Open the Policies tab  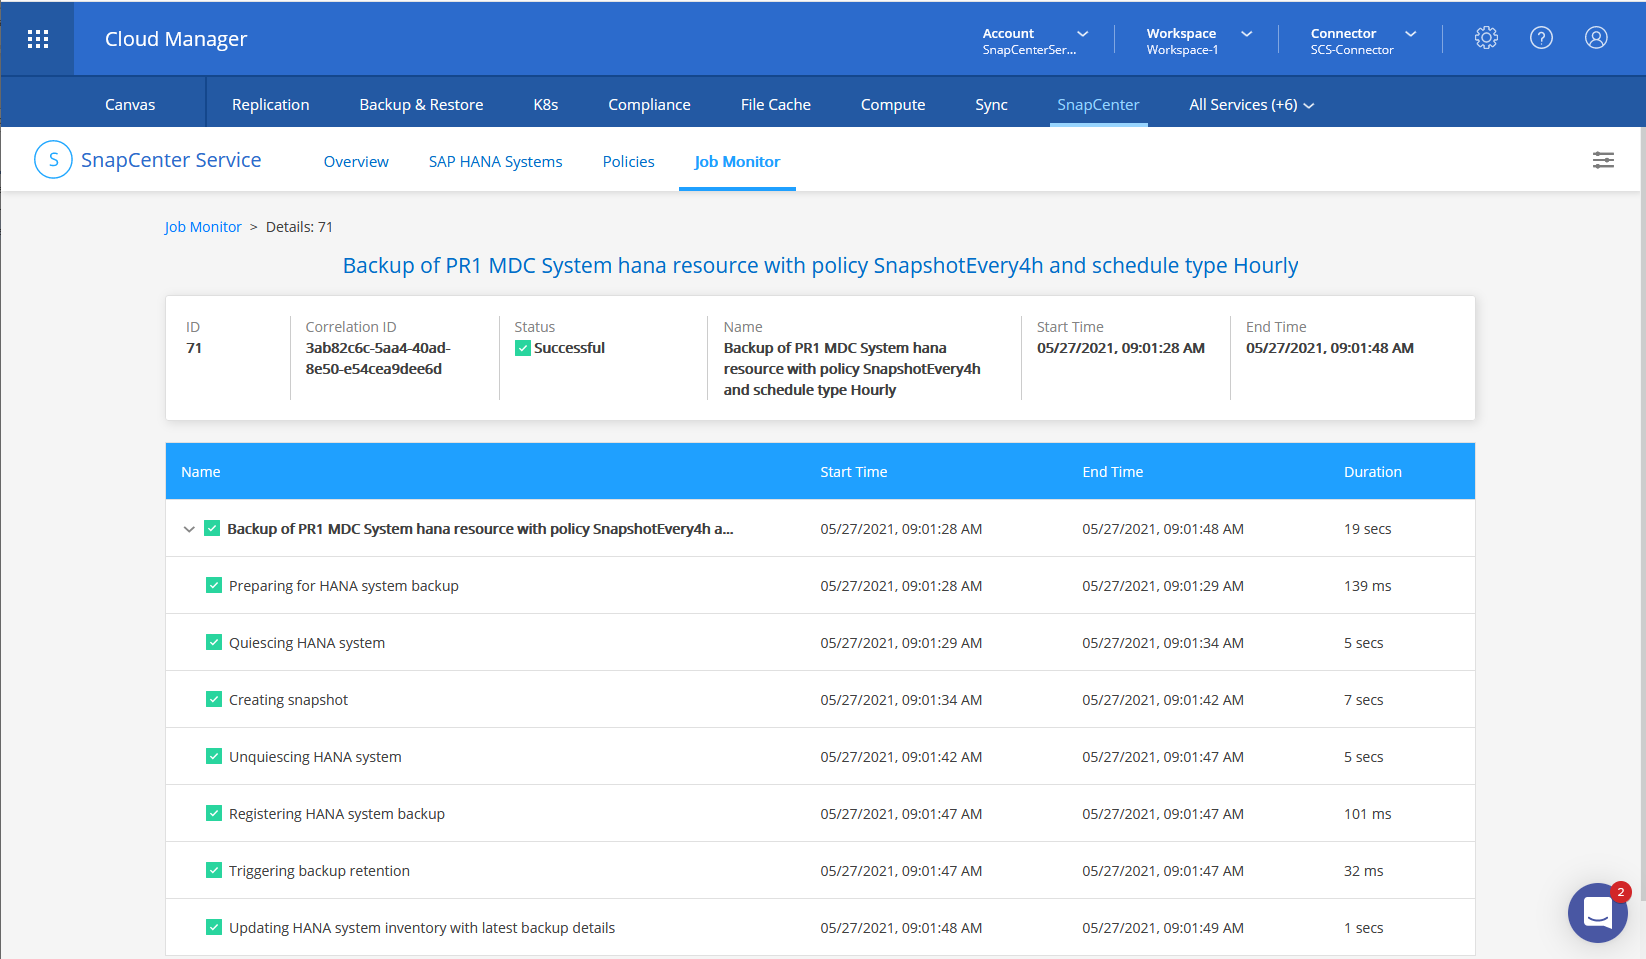coord(628,162)
